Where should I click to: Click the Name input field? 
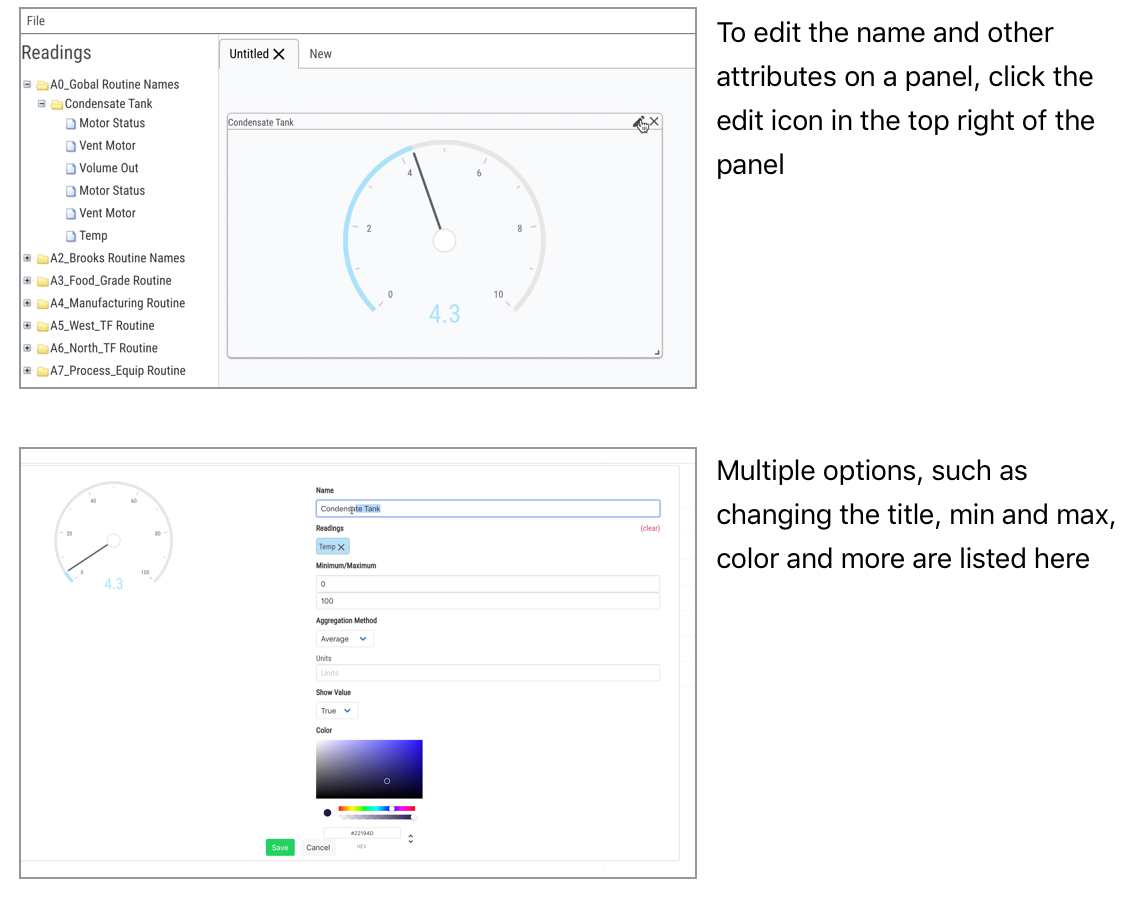(x=487, y=509)
